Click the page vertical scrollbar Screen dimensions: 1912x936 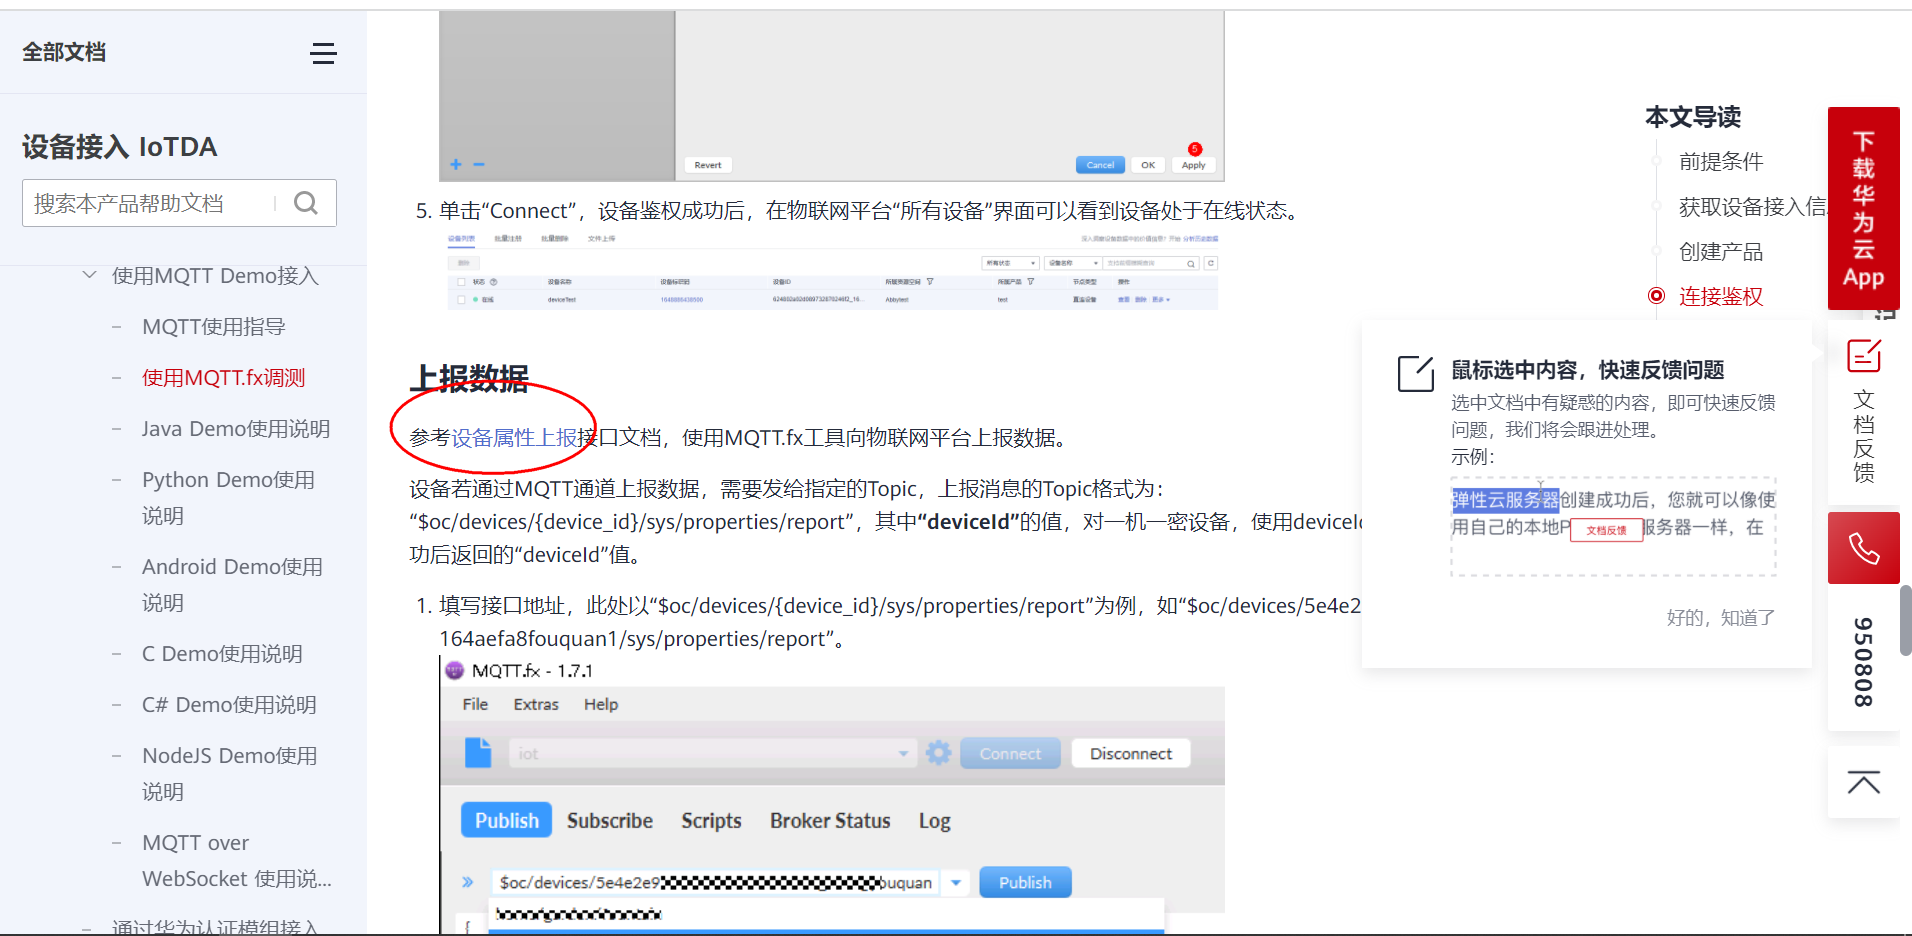tap(1906, 620)
